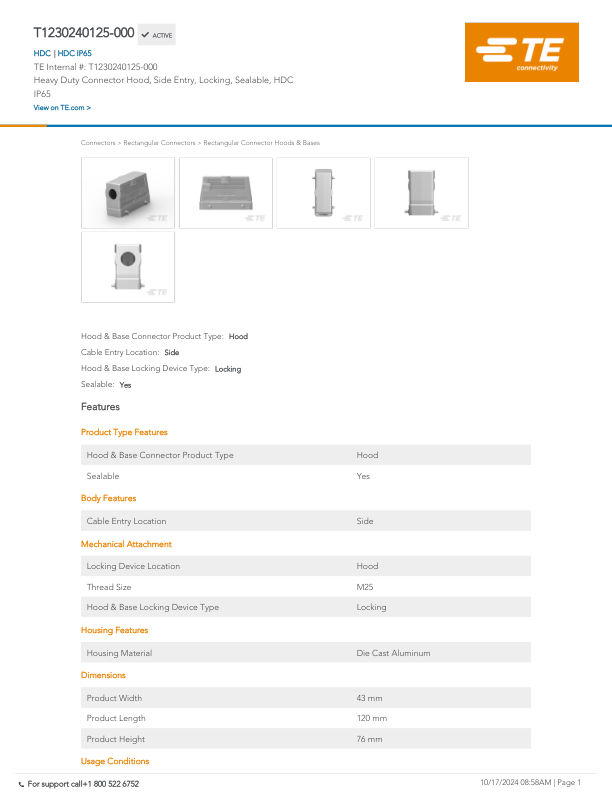The image size is (612, 792).
Task: Click the Locking value in summary list
Action: coord(228,369)
